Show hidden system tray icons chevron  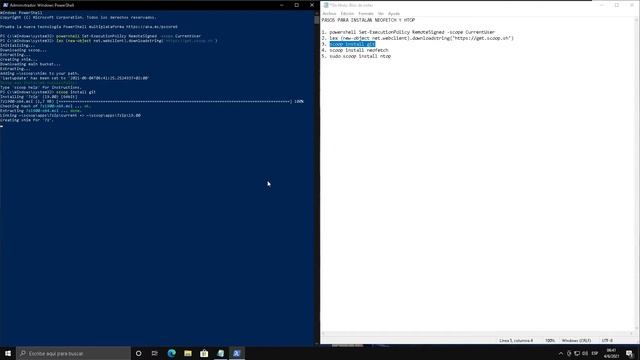pos(560,353)
